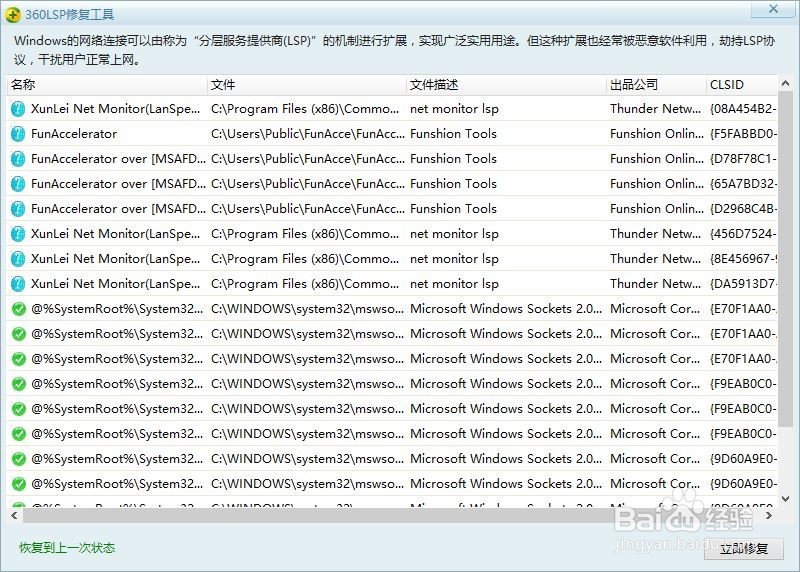Click question icon of row with CLSID {D2968C4B-

18,209
